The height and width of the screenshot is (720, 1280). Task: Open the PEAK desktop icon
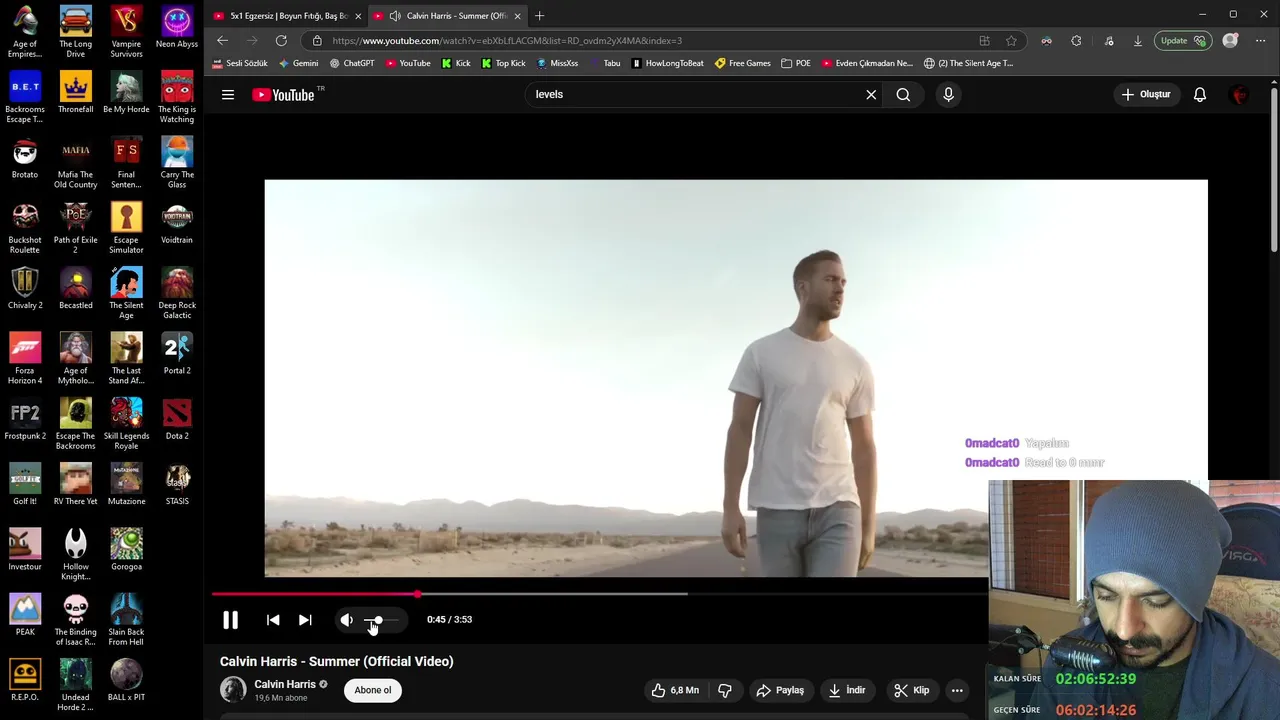[x=25, y=615]
